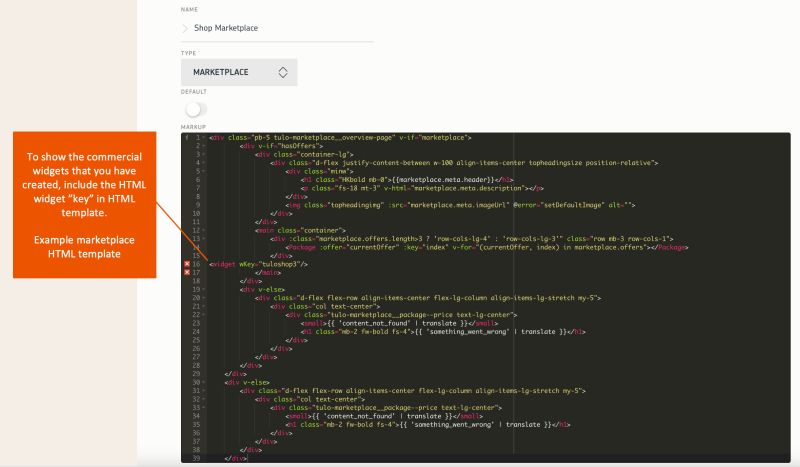Click the chevron icon before Shop Marketplace
The image size is (800, 467).
tap(185, 29)
